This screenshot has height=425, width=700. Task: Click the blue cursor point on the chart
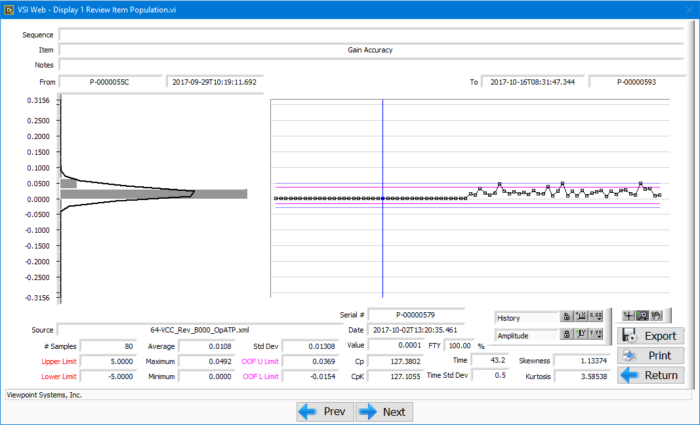click(383, 198)
